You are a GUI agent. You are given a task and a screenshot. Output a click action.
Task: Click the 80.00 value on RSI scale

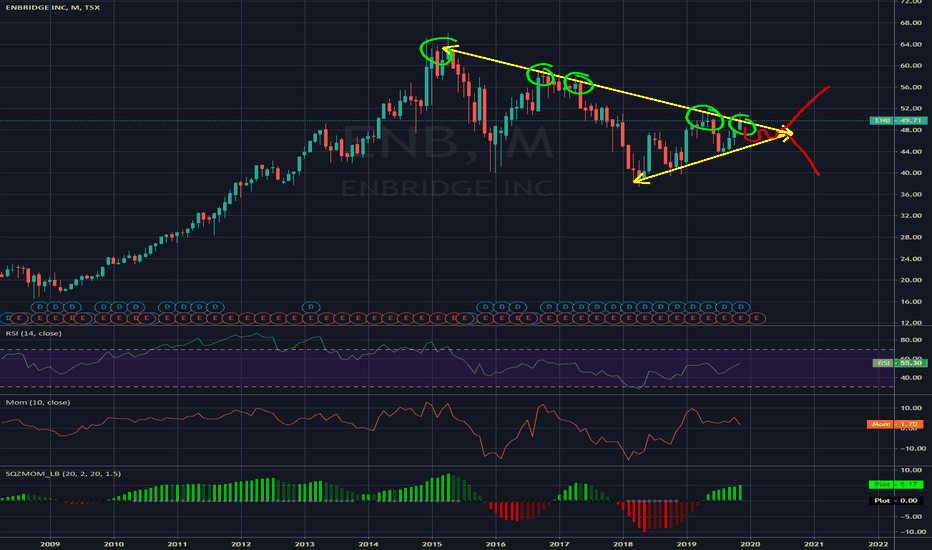[911, 340]
